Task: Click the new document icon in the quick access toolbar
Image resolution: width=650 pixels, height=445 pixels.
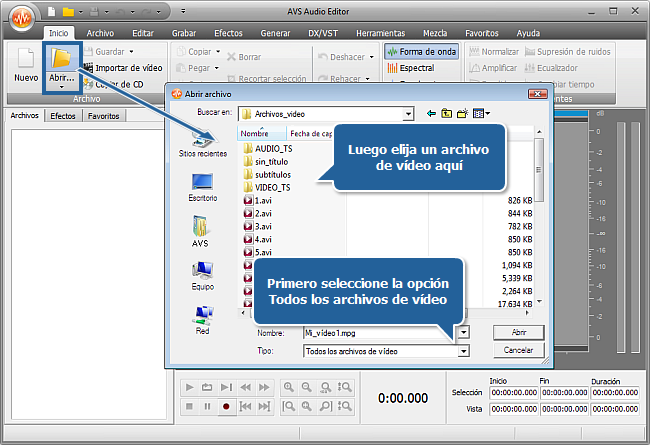Action: (x=51, y=12)
